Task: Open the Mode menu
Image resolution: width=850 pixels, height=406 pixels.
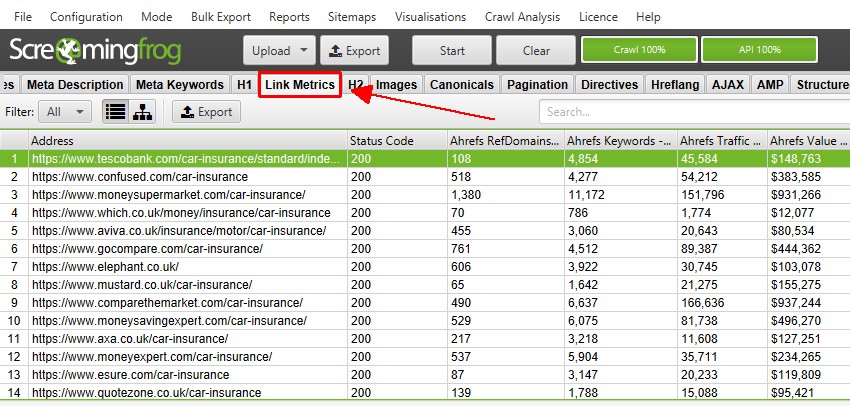Action: [x=157, y=17]
